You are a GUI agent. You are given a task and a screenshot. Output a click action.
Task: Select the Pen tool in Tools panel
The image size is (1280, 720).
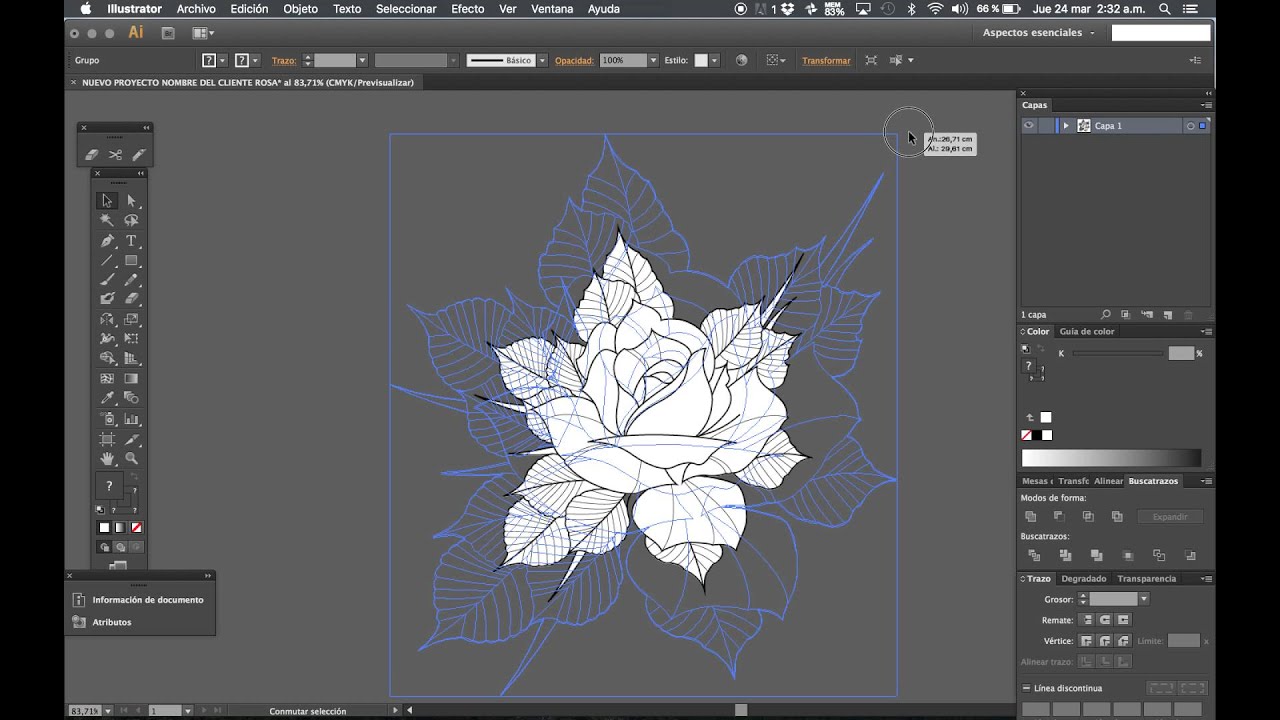tap(107, 241)
